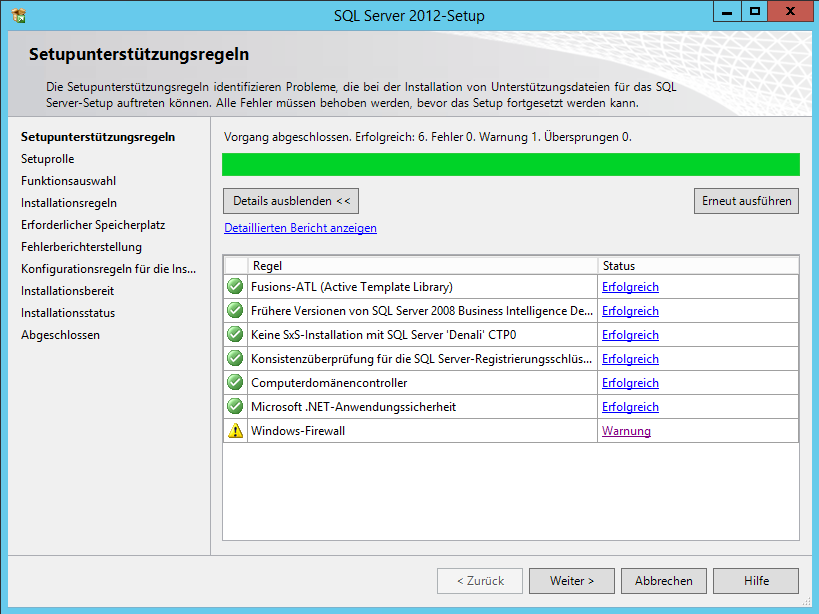Click green checkmark icon beside Fusions-ATL rule
This screenshot has width=819, height=614.
click(x=235, y=287)
